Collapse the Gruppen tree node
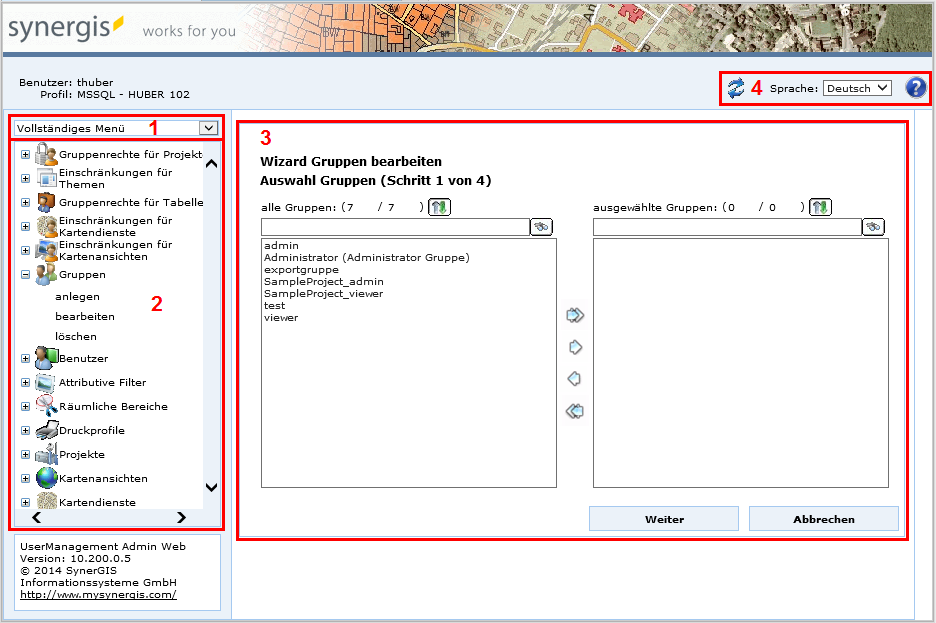The height and width of the screenshot is (623, 936). (24, 274)
